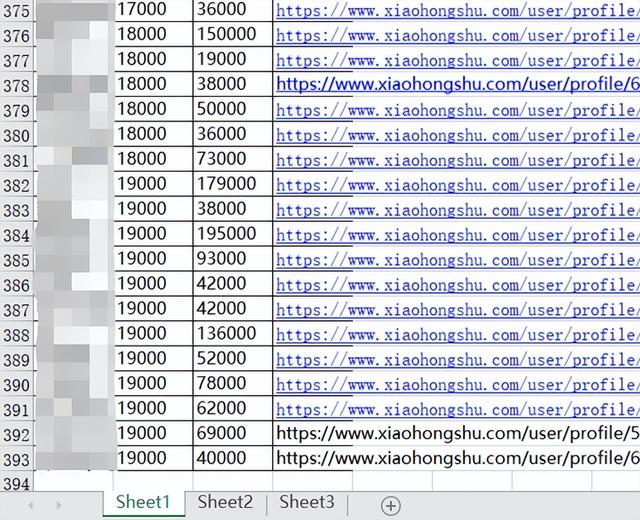Open the profile hyperlink in row 391

[x=456, y=410]
